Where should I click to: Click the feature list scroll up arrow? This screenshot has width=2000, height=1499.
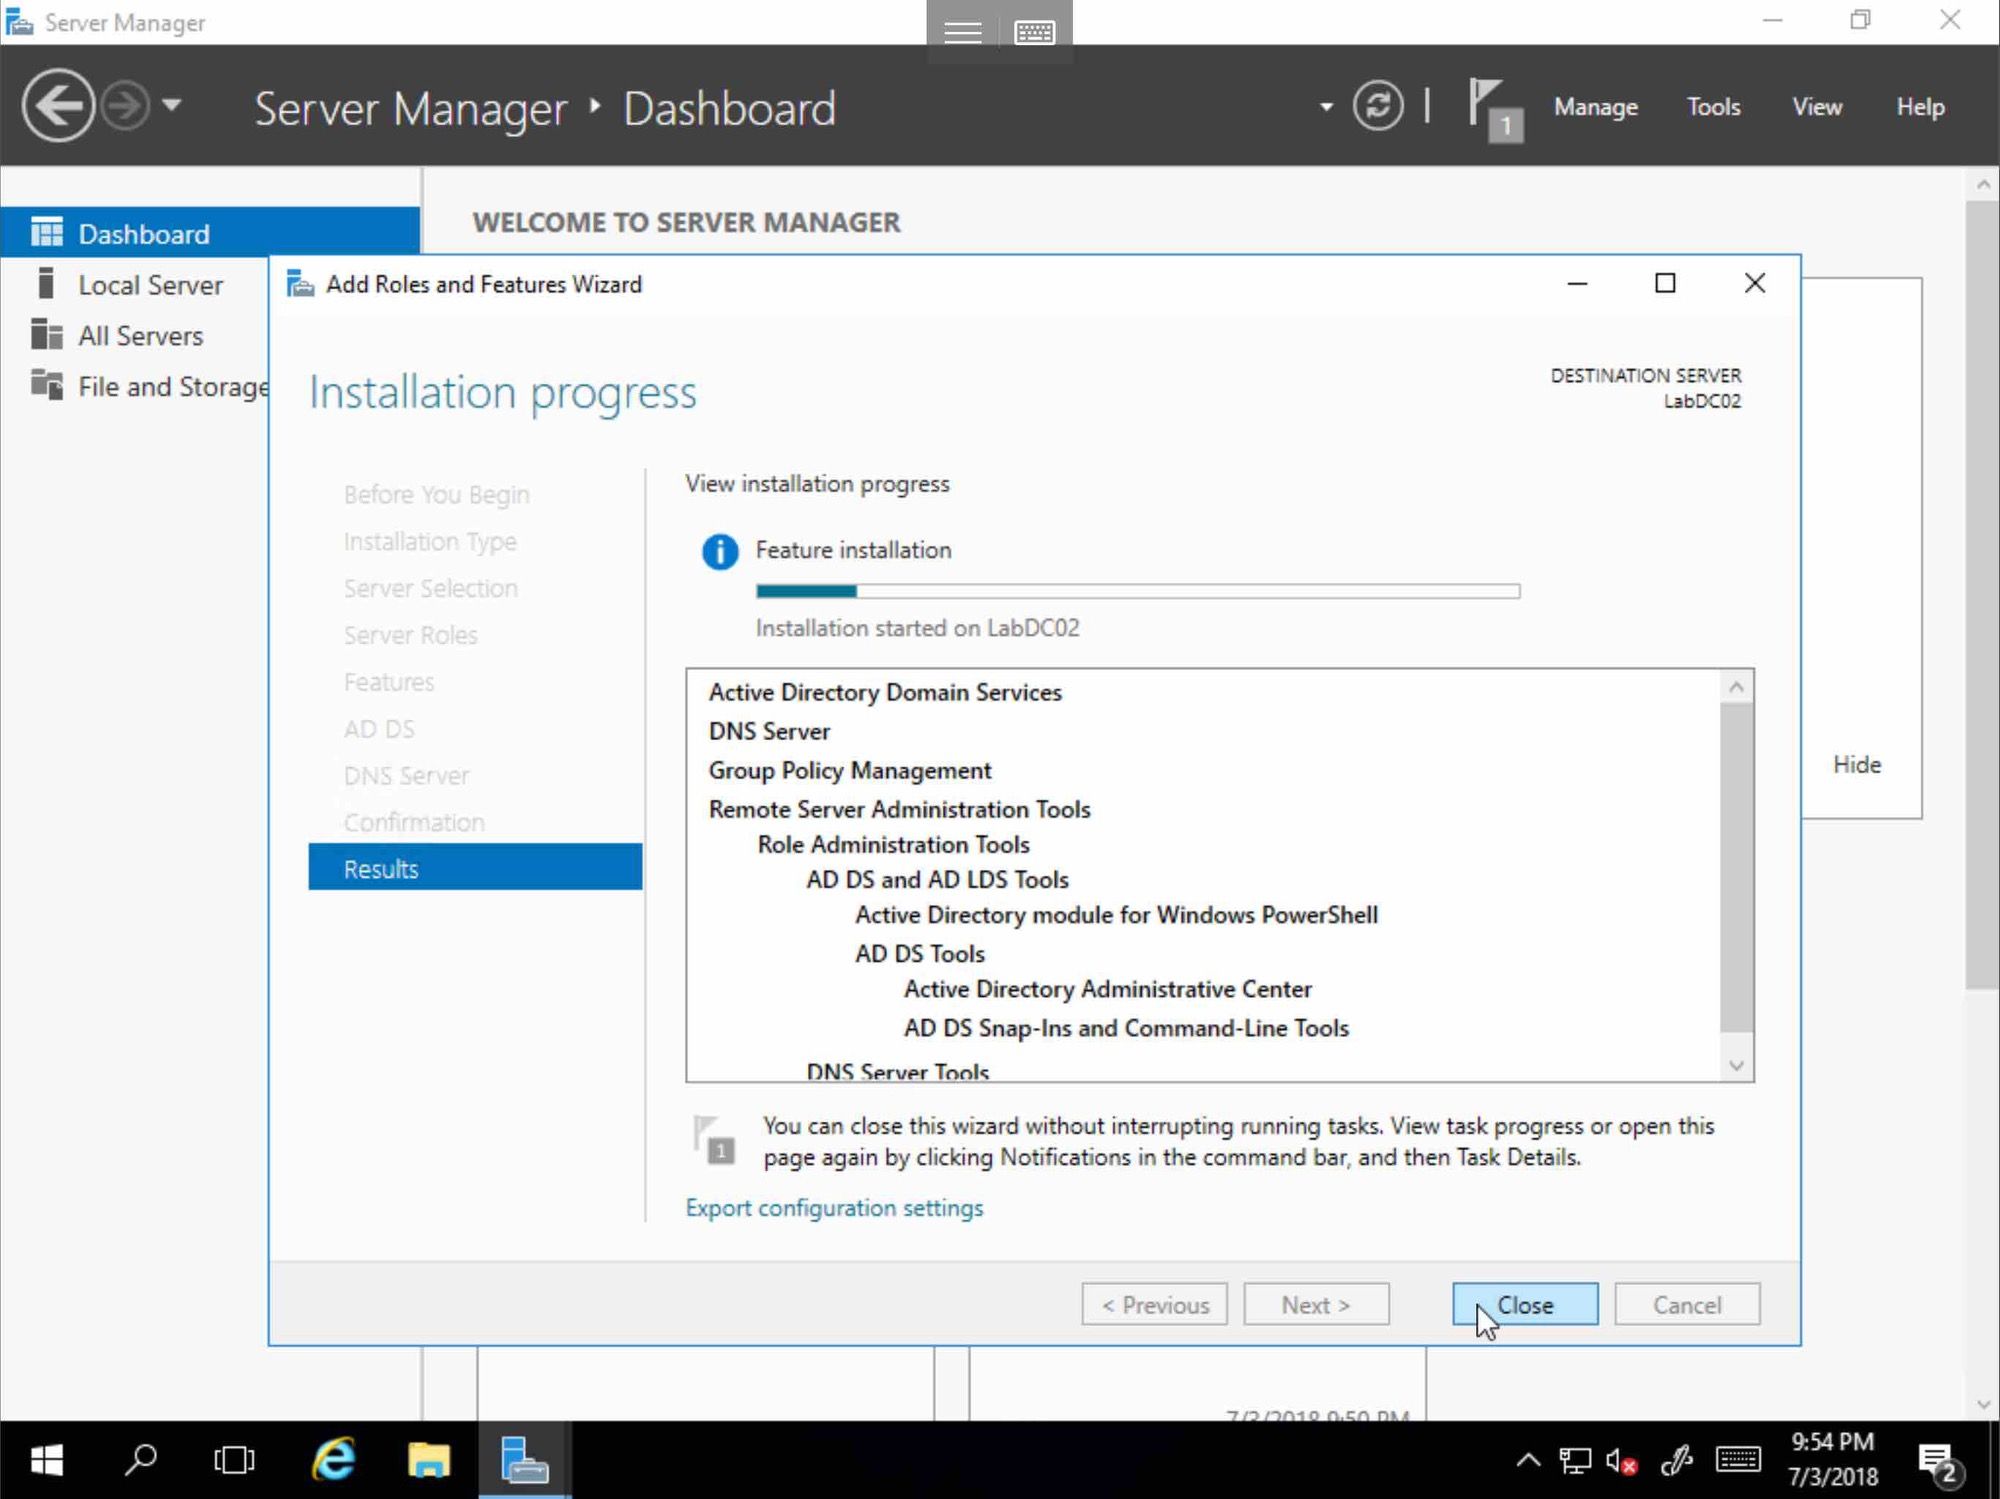(1736, 687)
